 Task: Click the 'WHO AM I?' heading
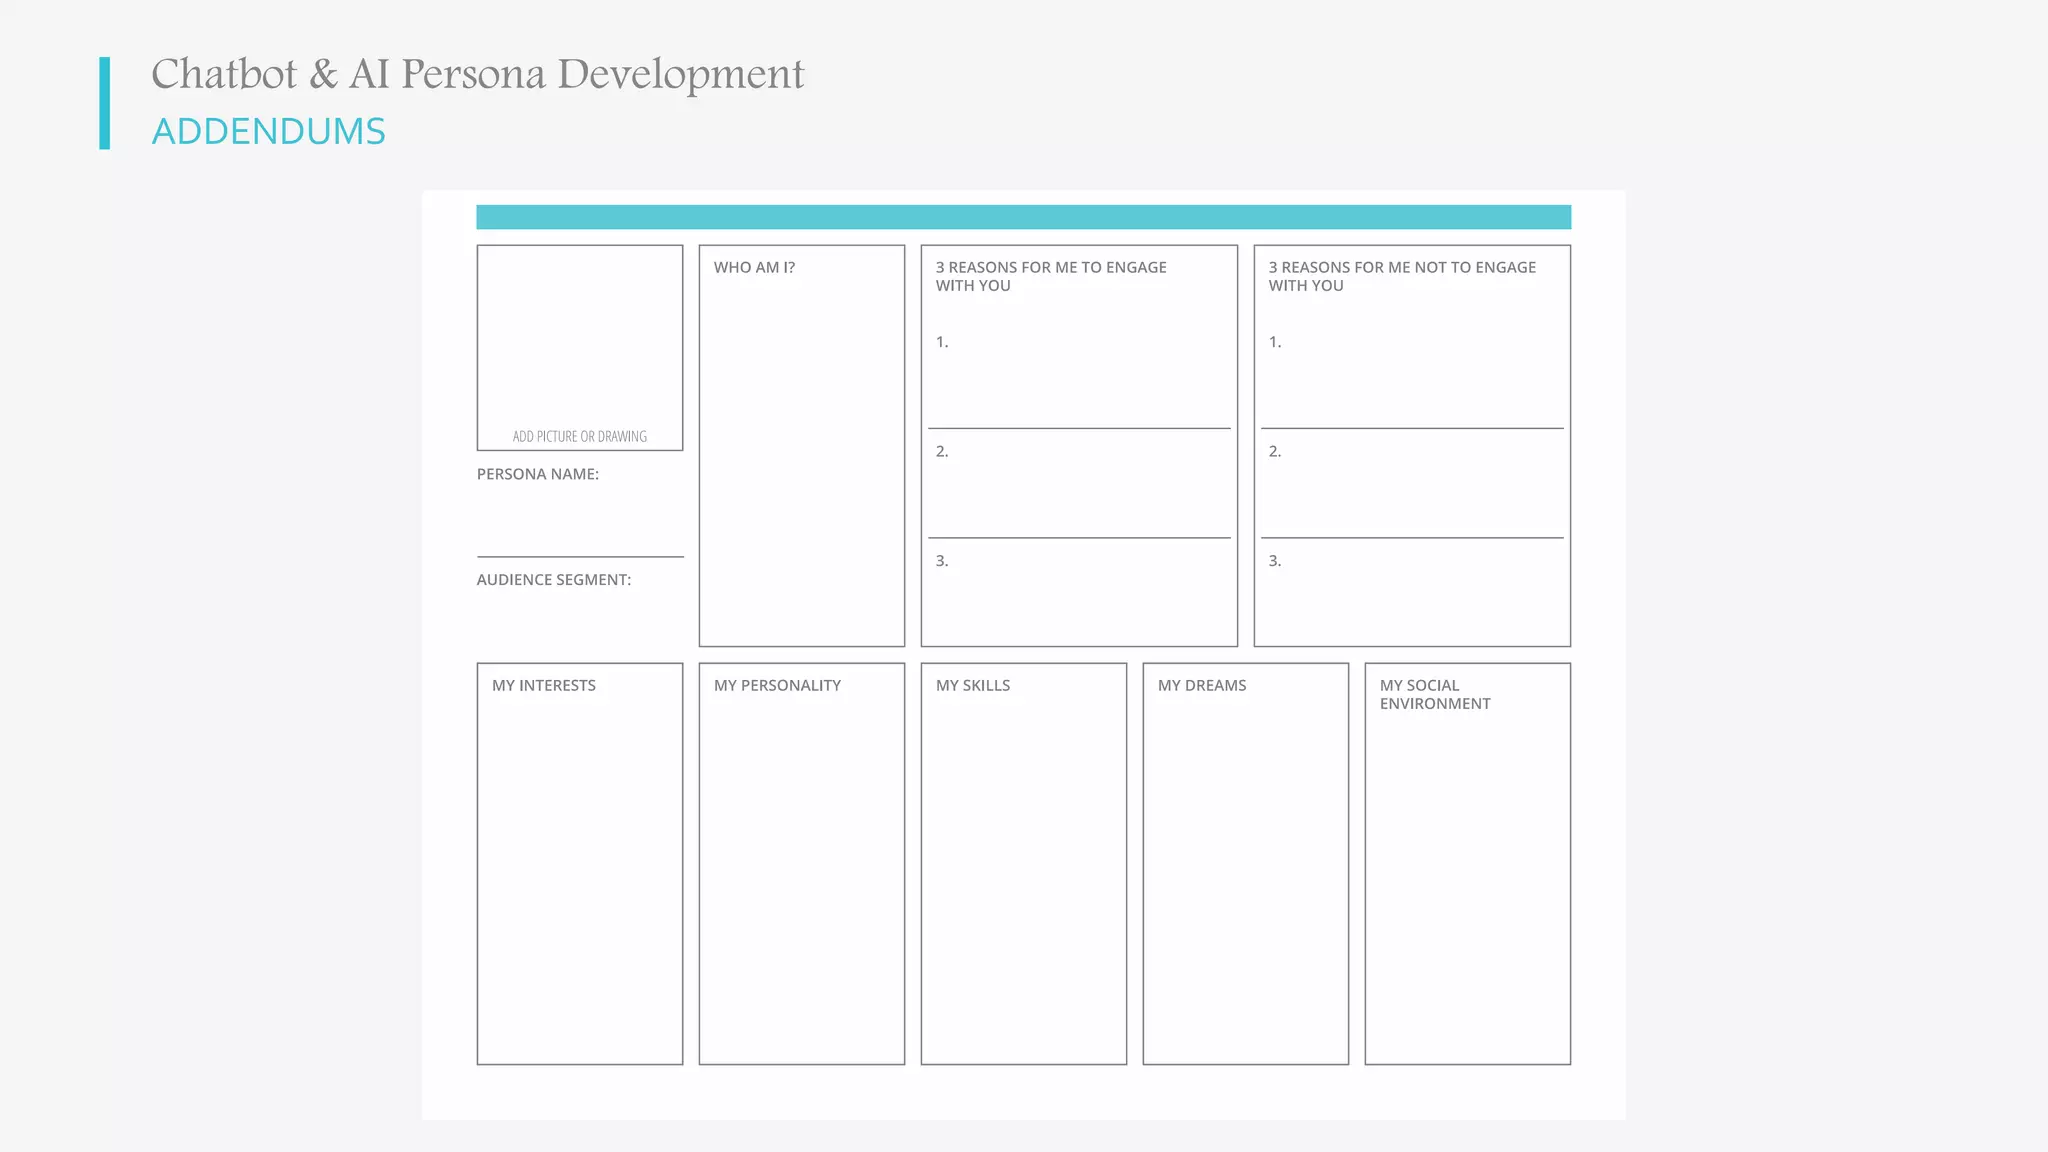click(755, 267)
